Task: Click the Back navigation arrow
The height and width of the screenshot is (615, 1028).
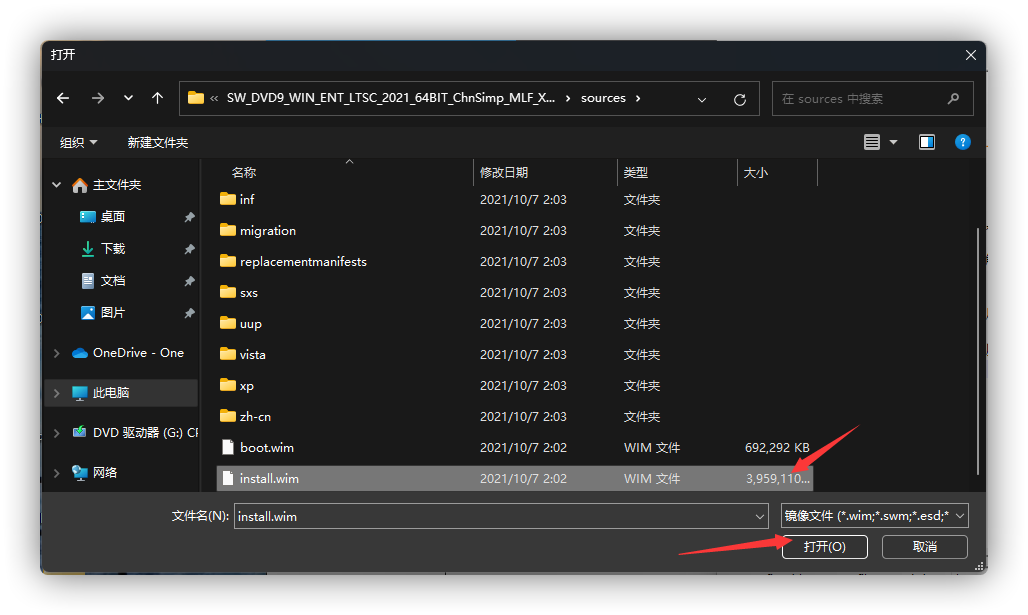Action: (x=63, y=98)
